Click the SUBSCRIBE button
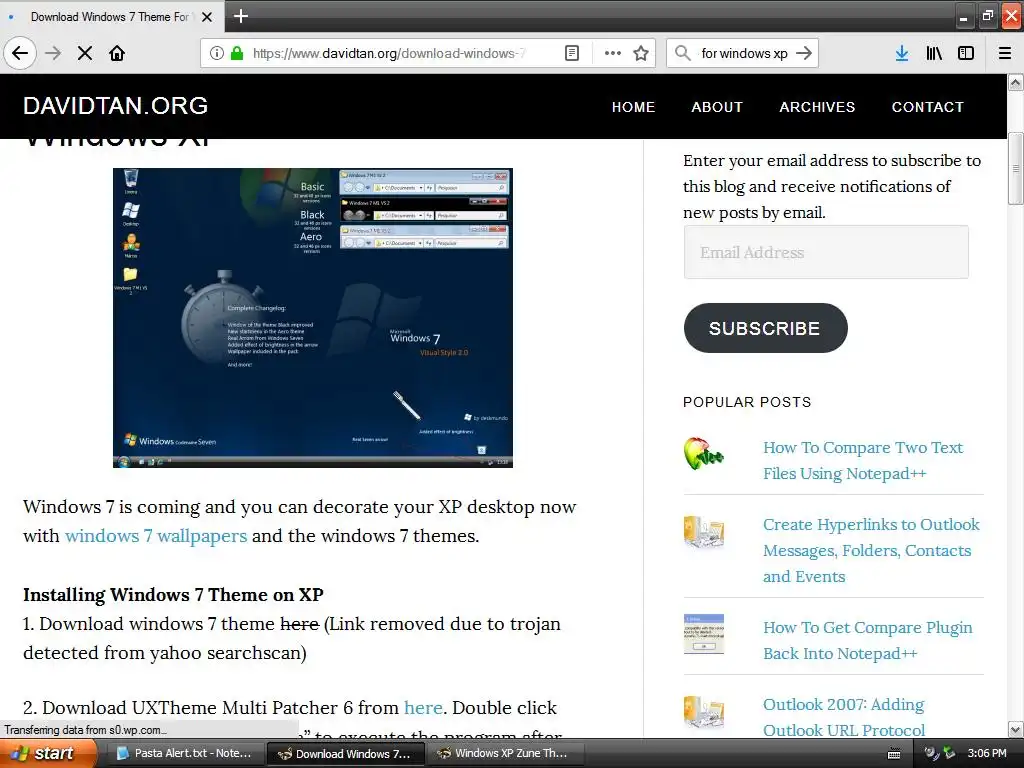The image size is (1024, 768). pyautogui.click(x=765, y=328)
